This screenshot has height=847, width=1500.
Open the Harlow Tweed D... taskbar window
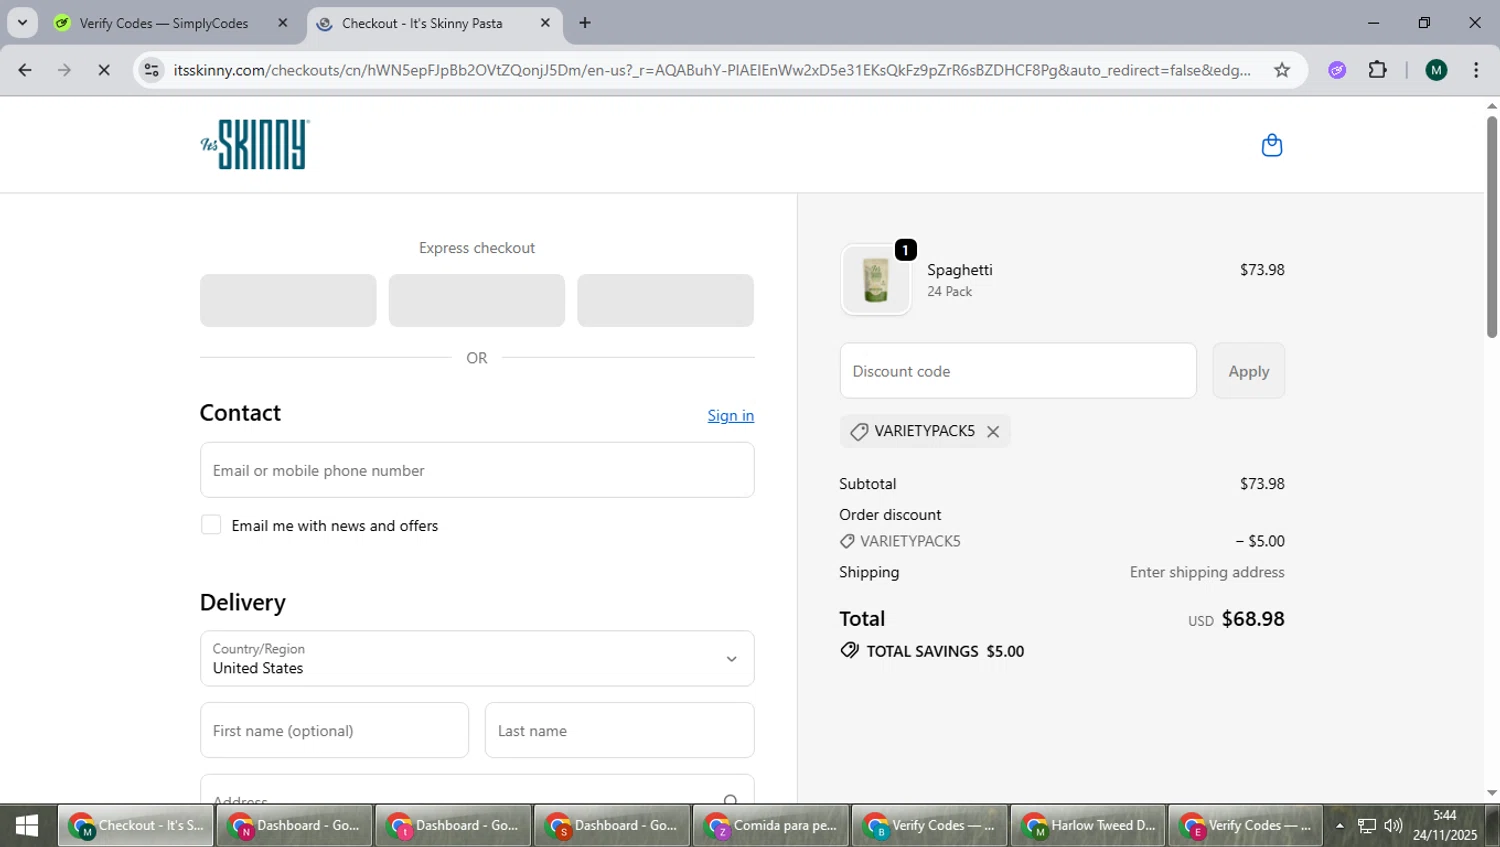(x=1088, y=826)
